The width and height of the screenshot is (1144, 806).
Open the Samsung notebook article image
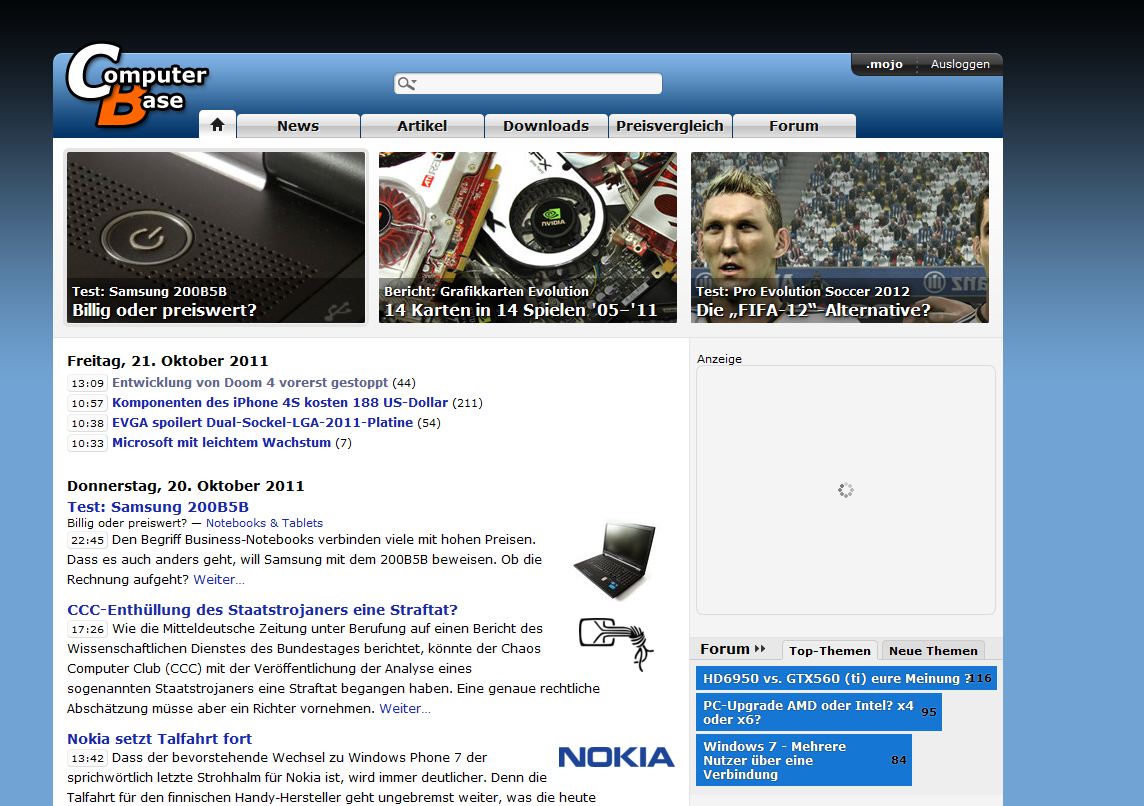pos(614,560)
